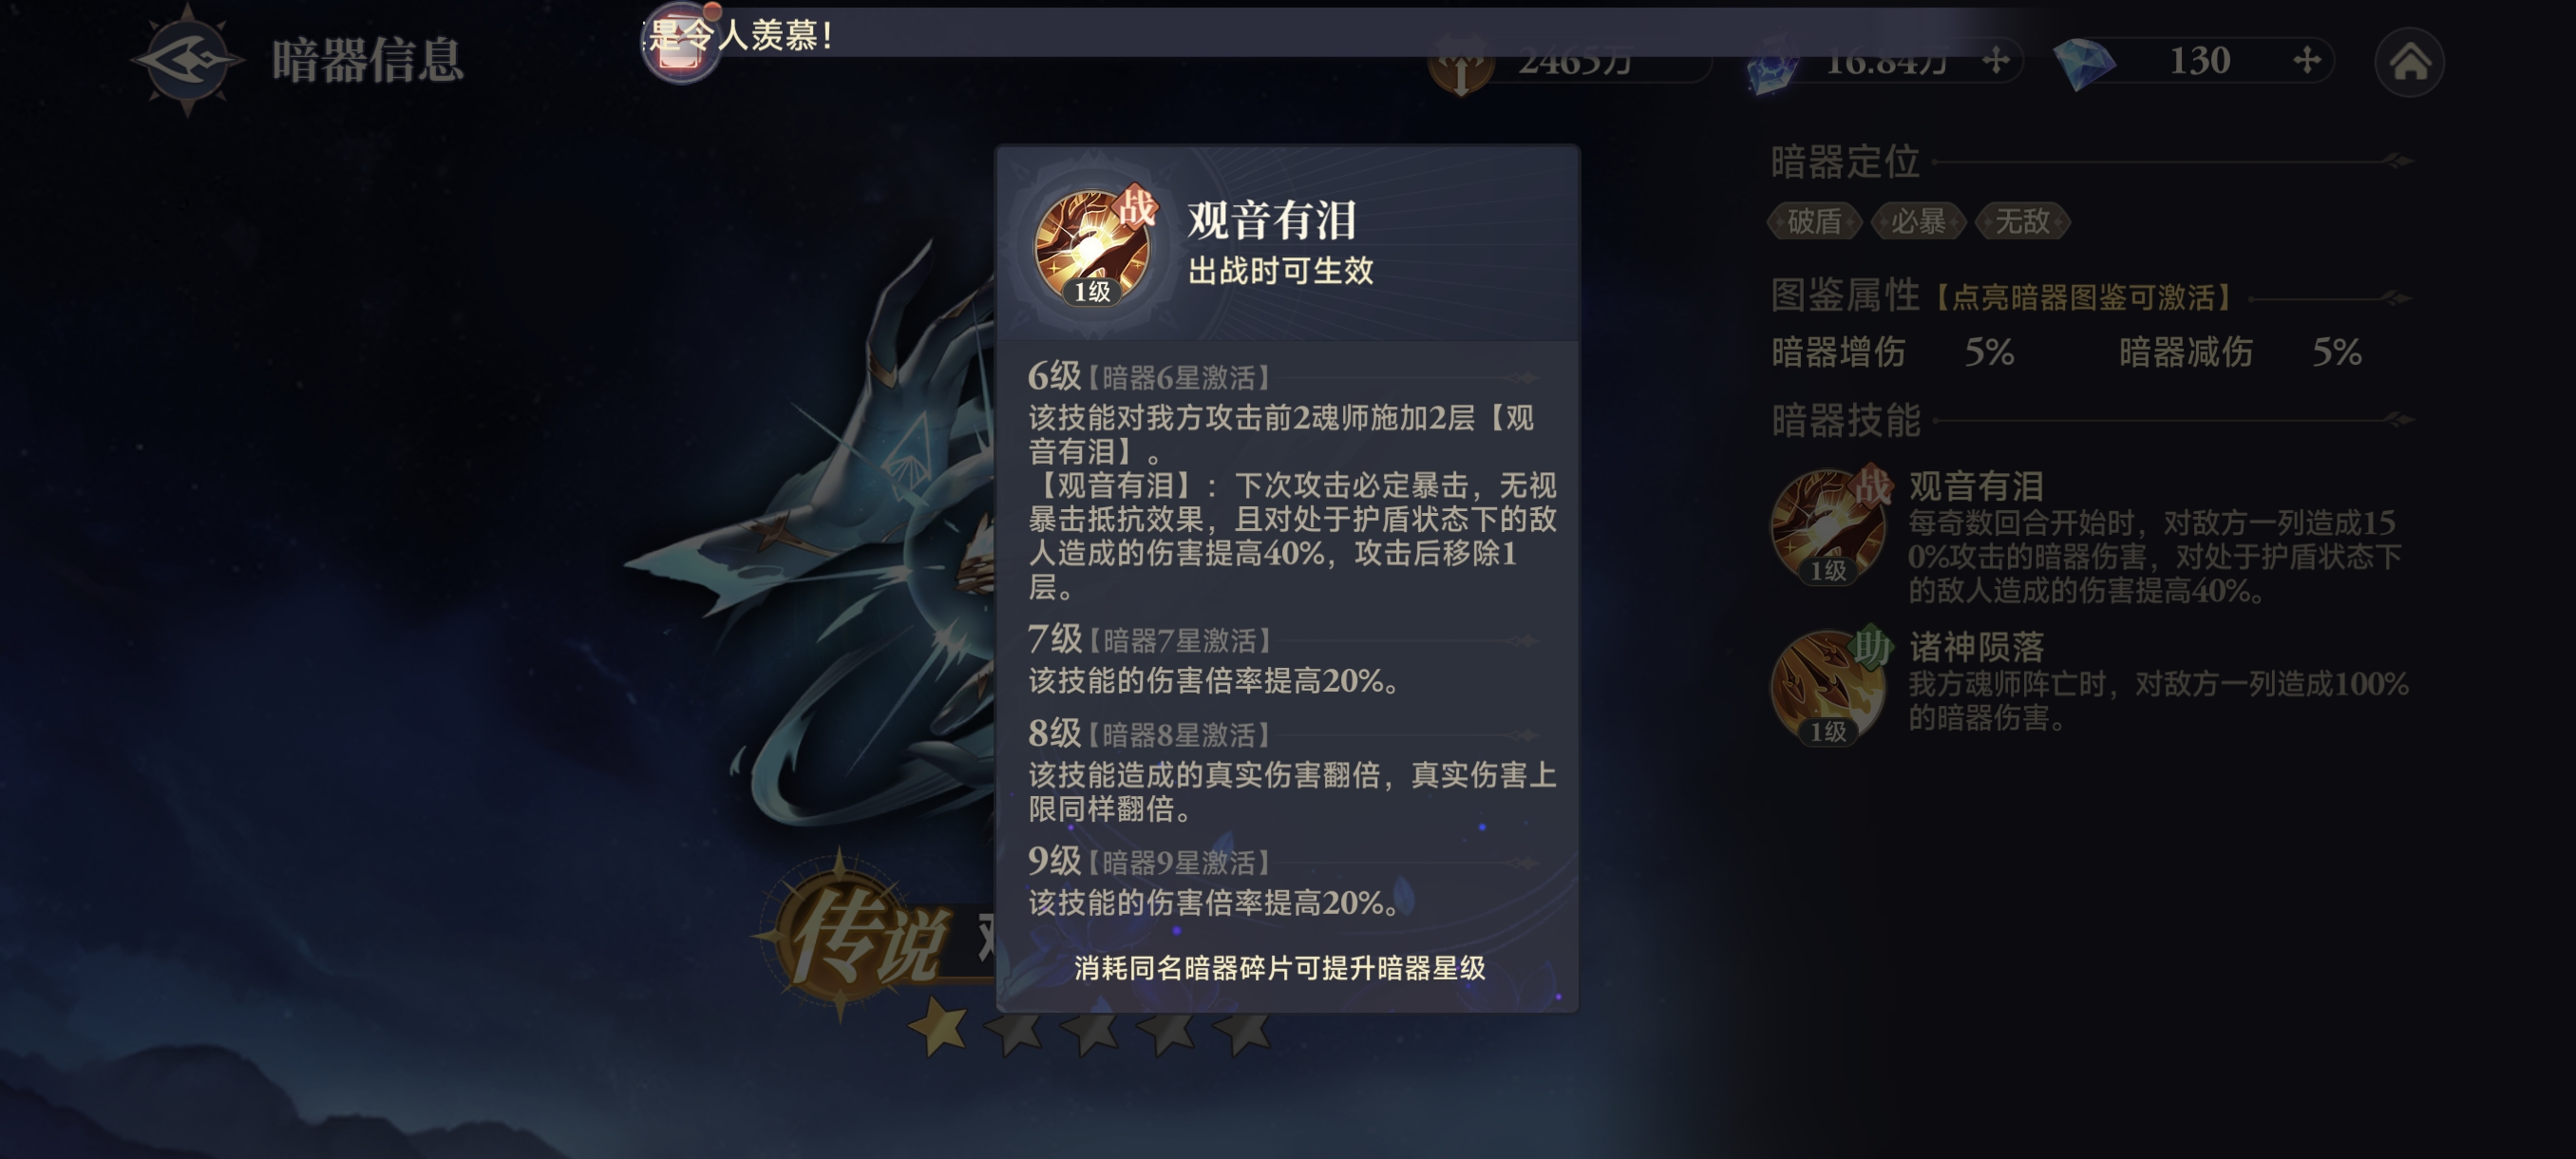
Task: Open the 观音有泪 skill icon in sidebar
Action: 1829,526
